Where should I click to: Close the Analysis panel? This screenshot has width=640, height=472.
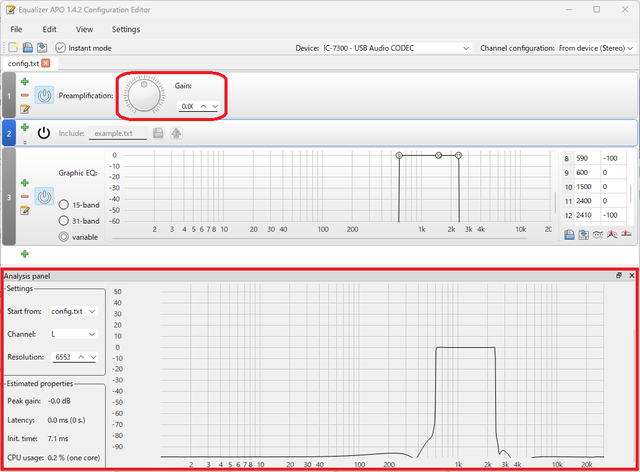631,276
